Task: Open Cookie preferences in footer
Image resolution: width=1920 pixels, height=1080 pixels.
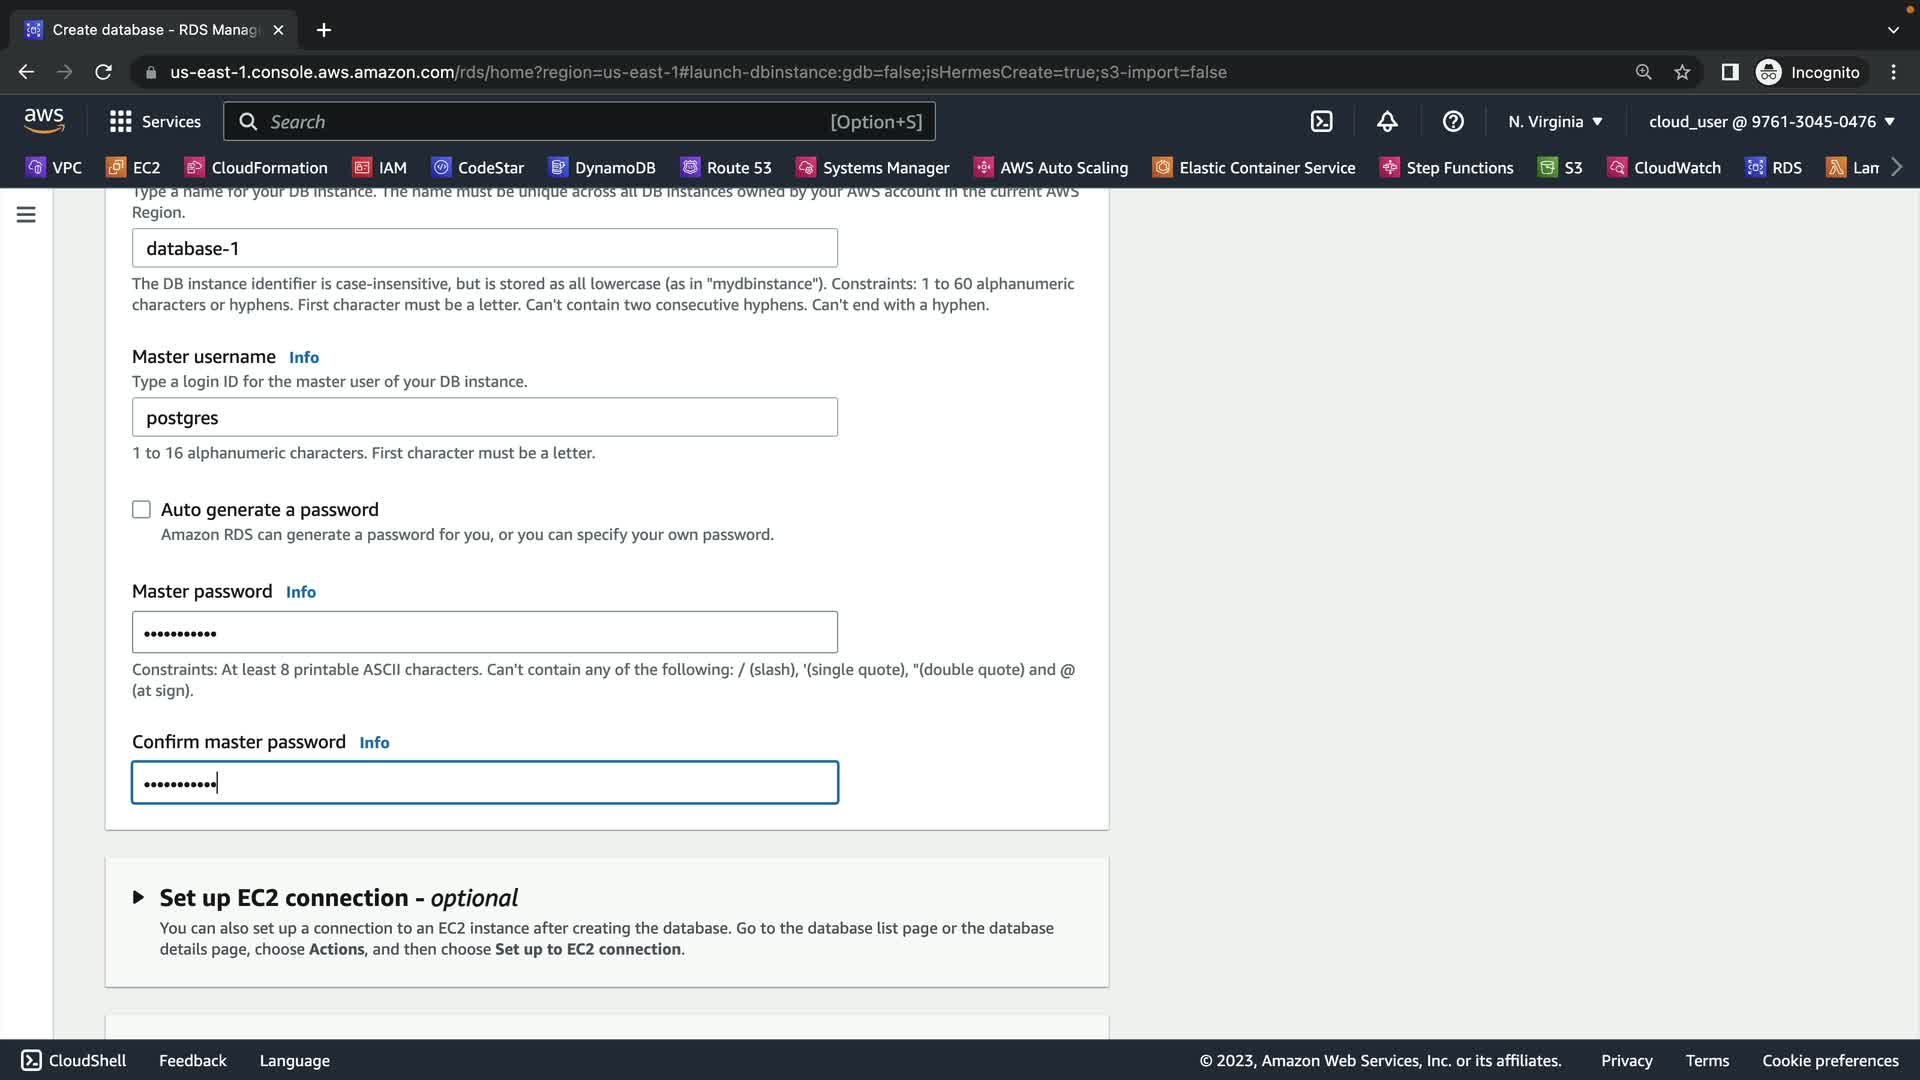Action: point(1830,1061)
